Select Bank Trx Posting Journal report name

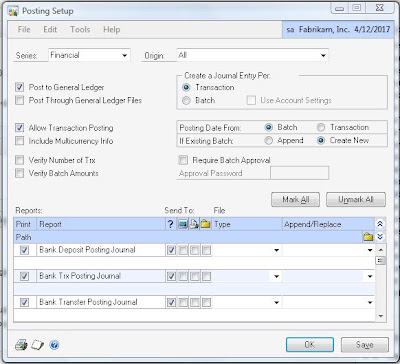click(80, 276)
